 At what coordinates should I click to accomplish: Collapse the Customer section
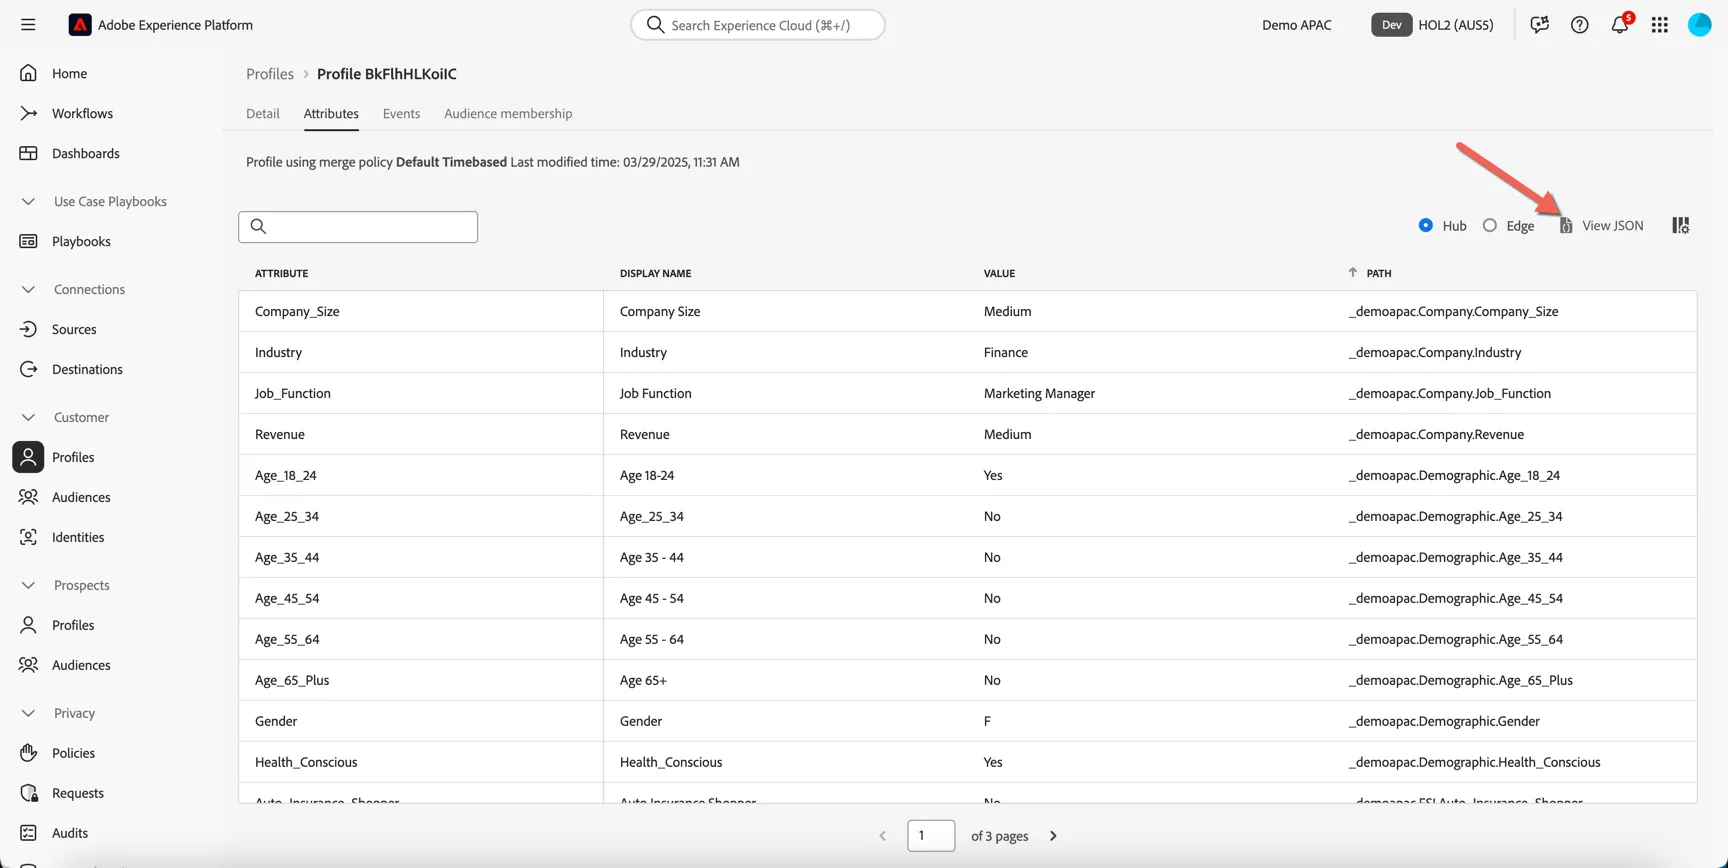point(28,417)
